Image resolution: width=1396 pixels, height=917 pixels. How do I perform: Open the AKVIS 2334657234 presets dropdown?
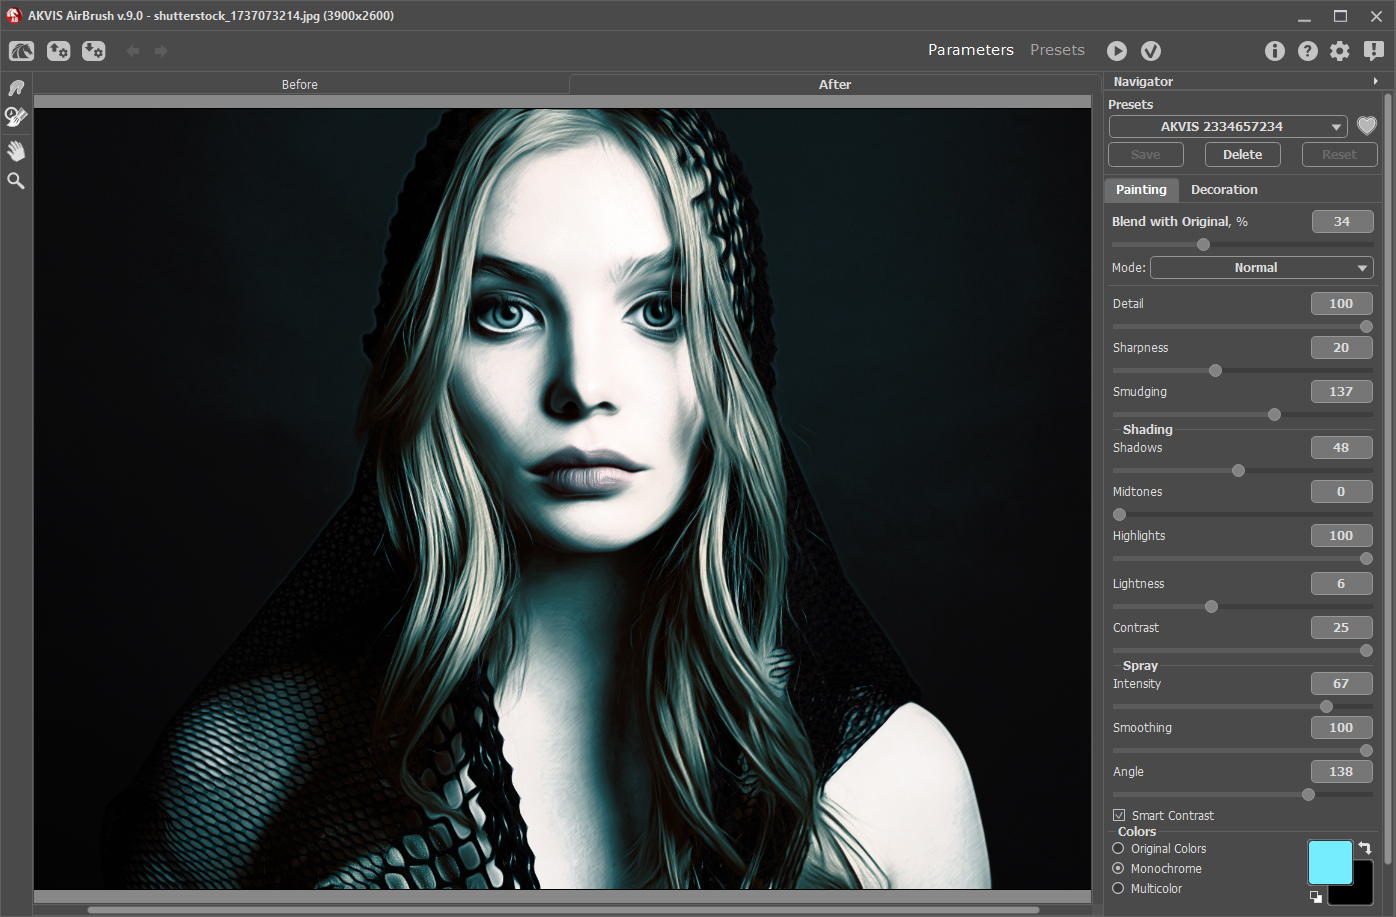1228,126
